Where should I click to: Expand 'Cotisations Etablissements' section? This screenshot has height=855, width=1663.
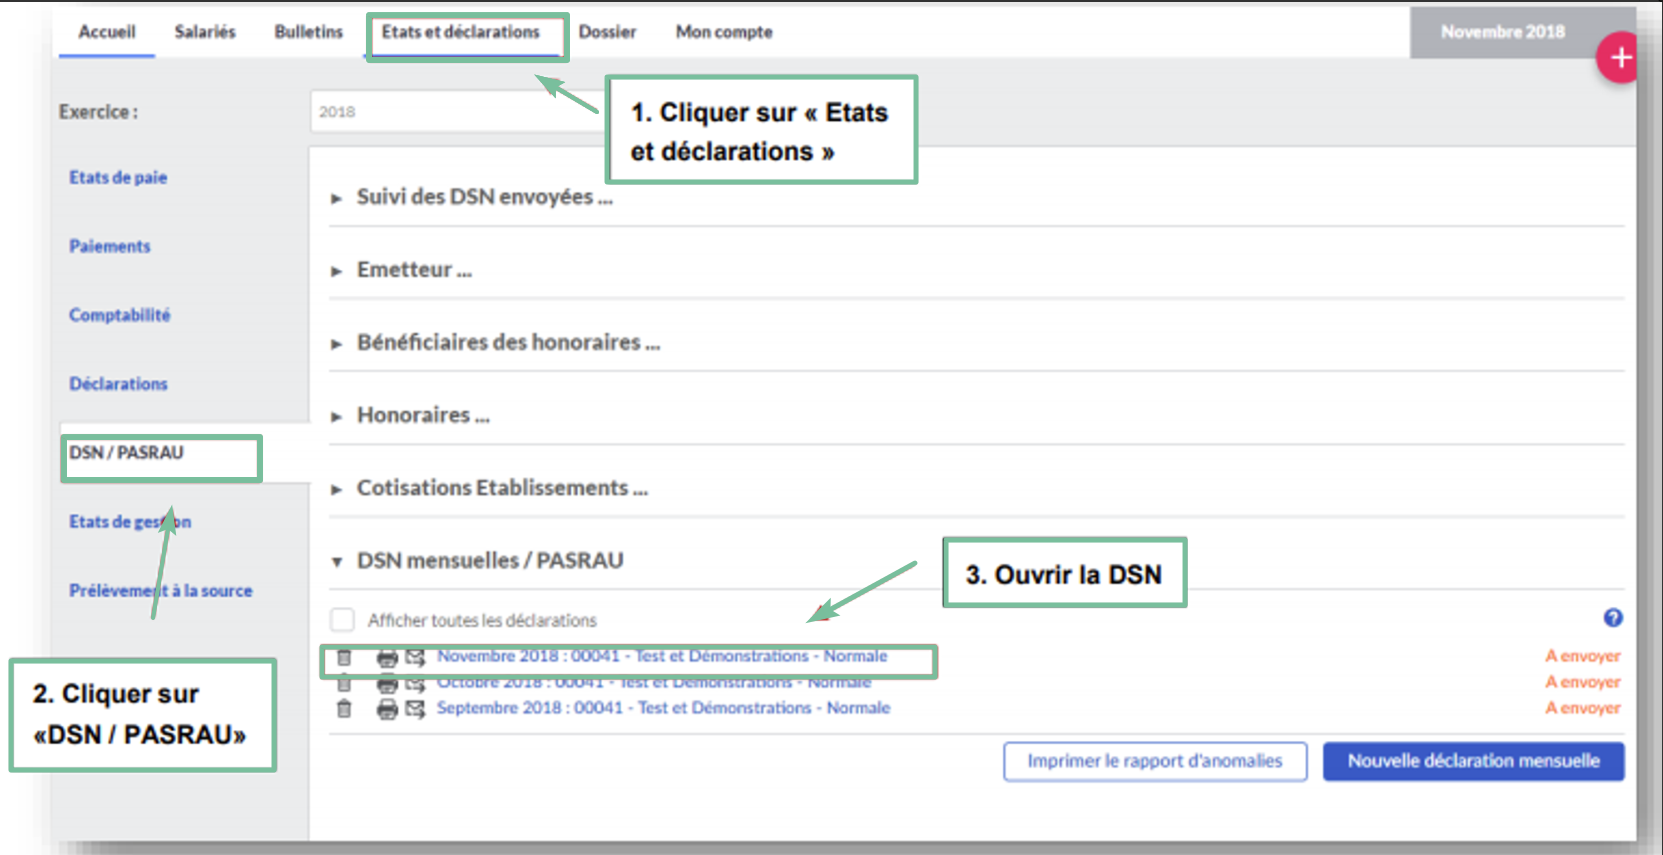tap(502, 488)
